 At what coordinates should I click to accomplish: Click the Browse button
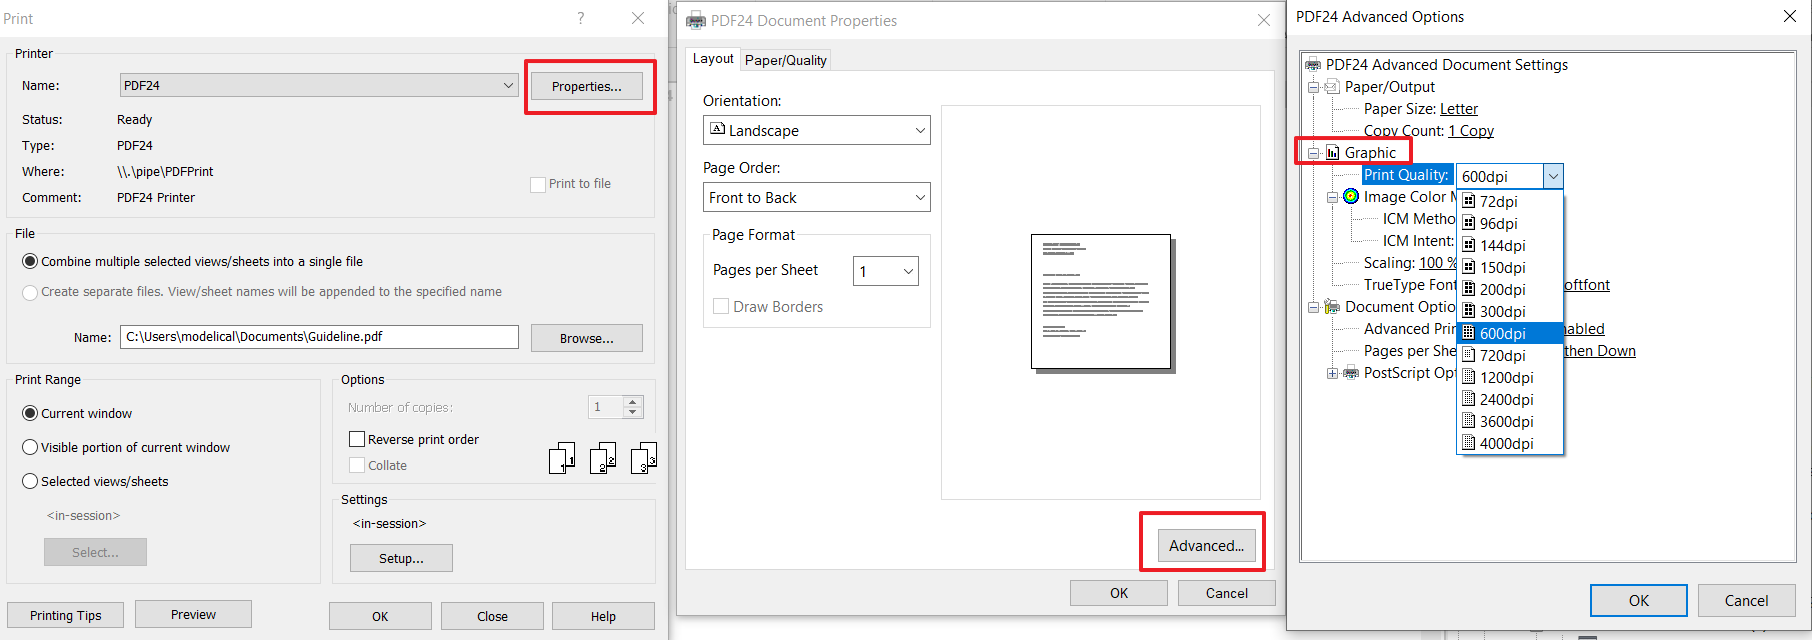(x=587, y=338)
